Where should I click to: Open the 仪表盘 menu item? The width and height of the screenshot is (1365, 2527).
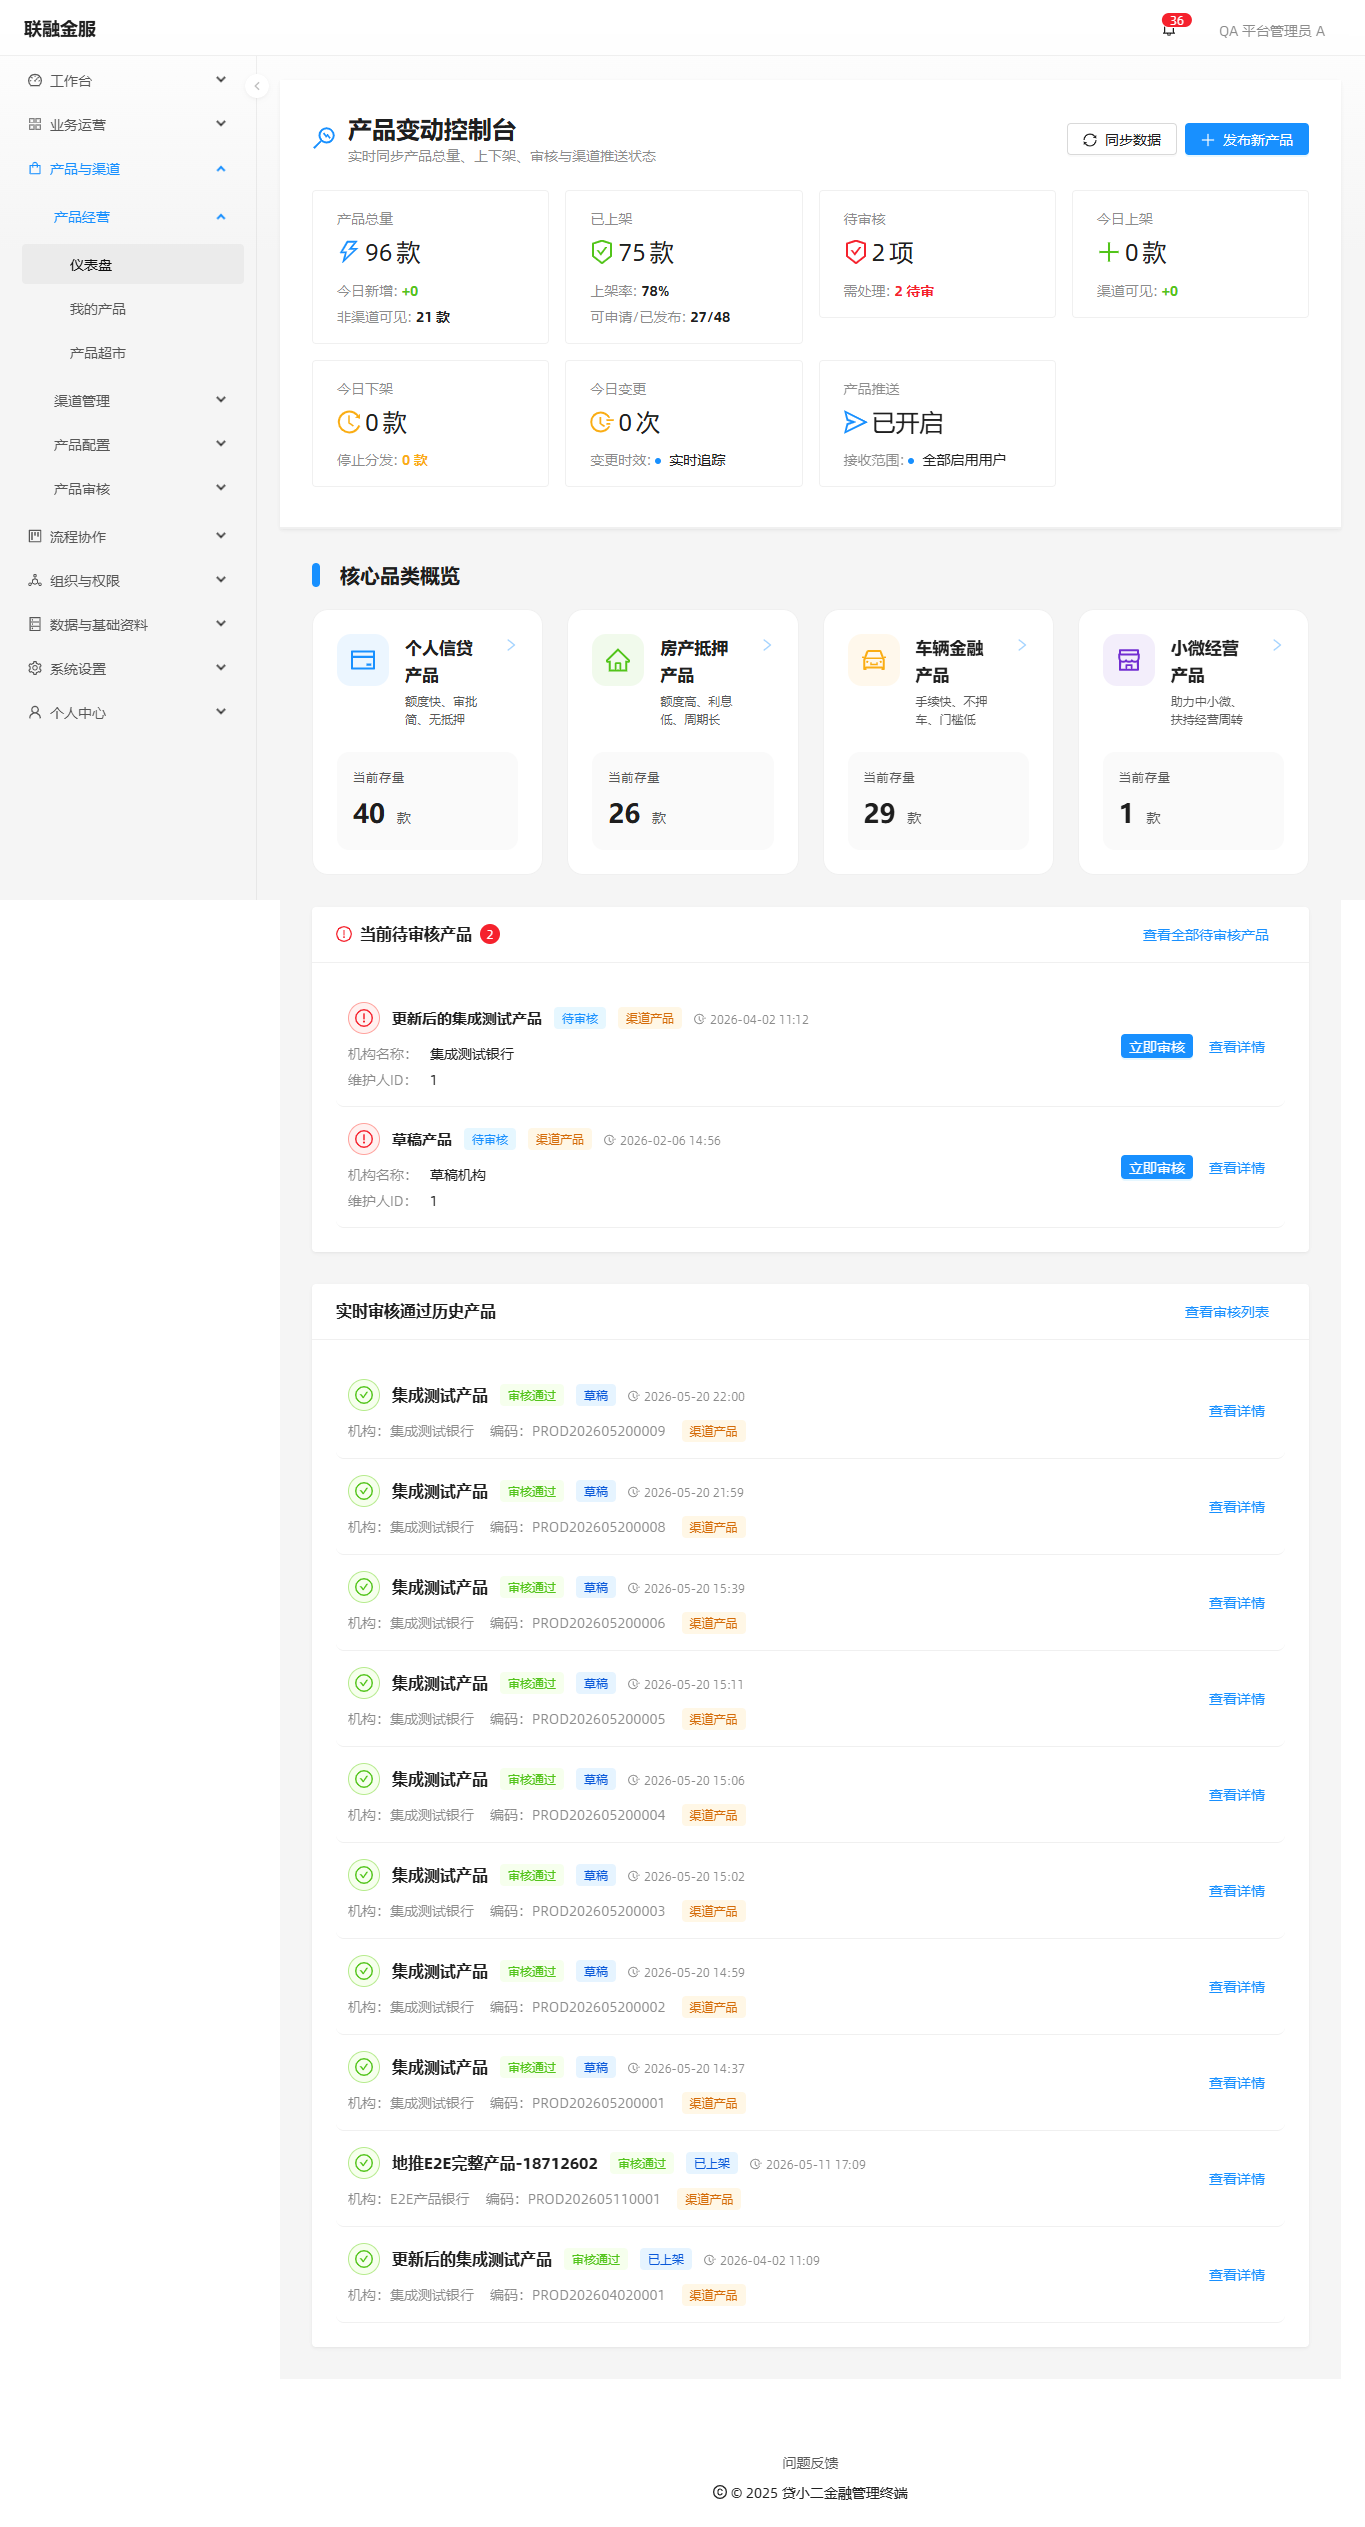point(133,264)
